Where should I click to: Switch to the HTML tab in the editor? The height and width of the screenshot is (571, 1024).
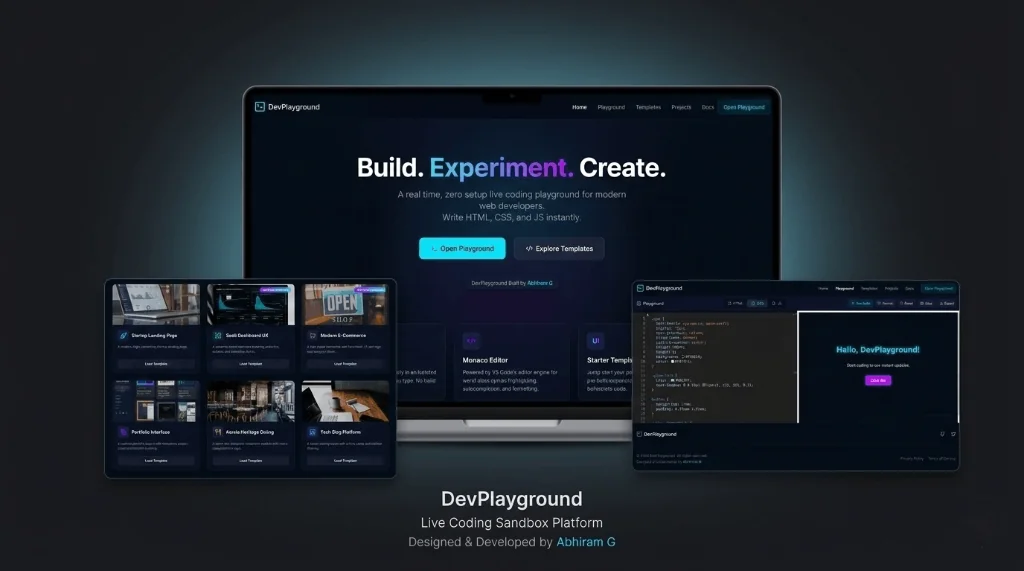[x=735, y=303]
